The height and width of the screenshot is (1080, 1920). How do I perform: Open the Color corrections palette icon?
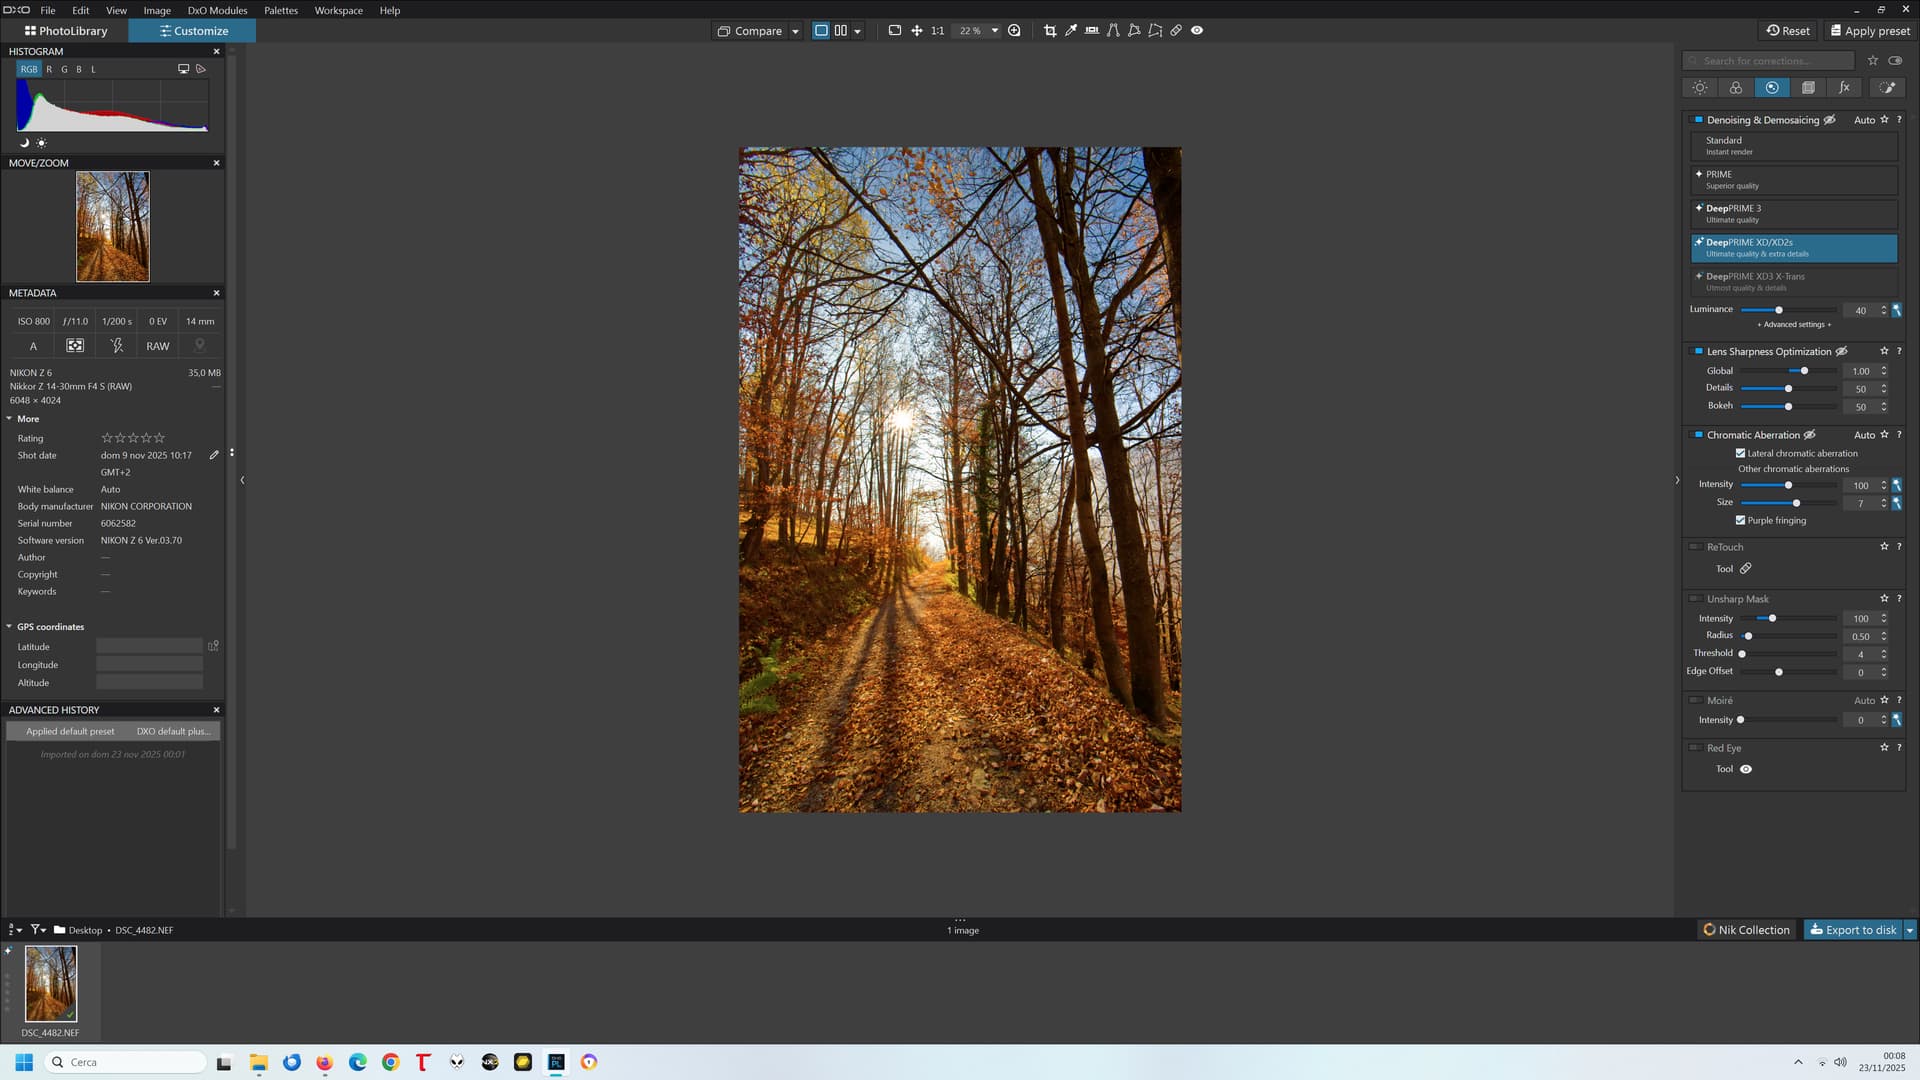click(x=1736, y=88)
